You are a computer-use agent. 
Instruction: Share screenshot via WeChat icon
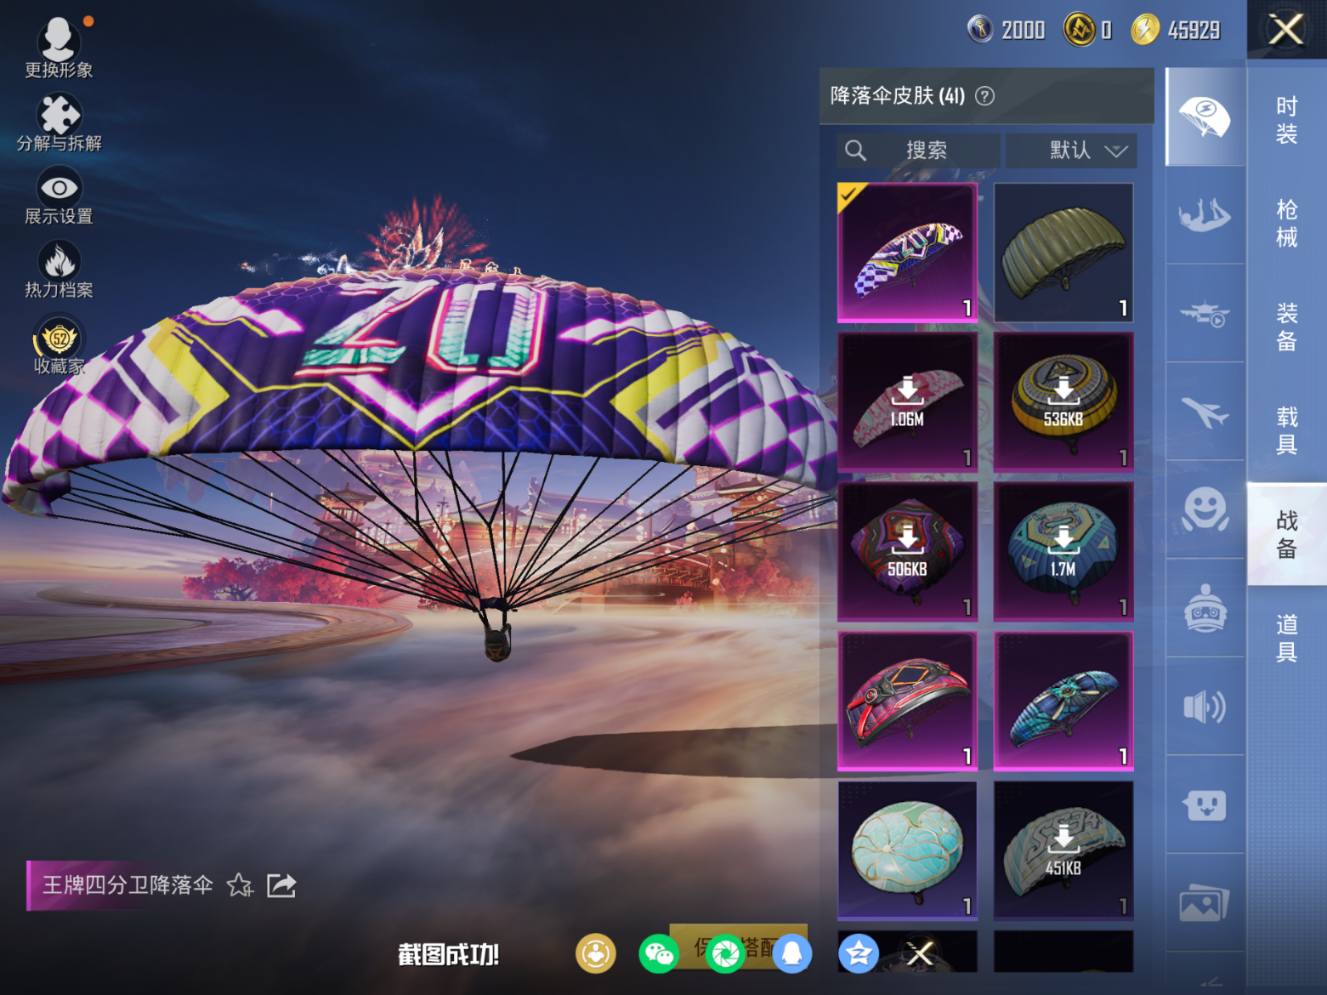click(x=659, y=953)
